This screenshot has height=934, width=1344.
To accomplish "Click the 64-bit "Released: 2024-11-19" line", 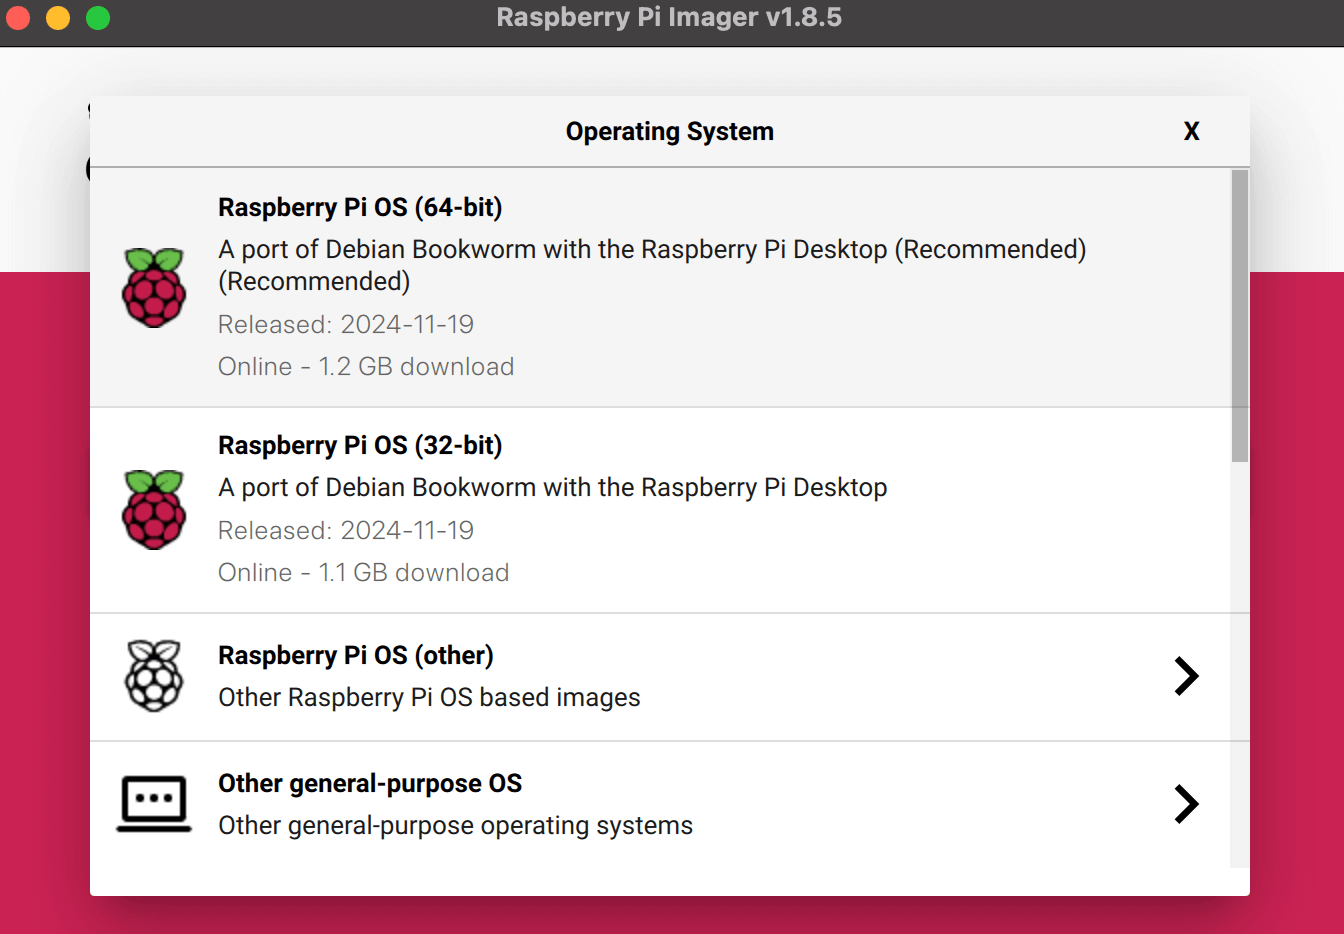I will [346, 324].
